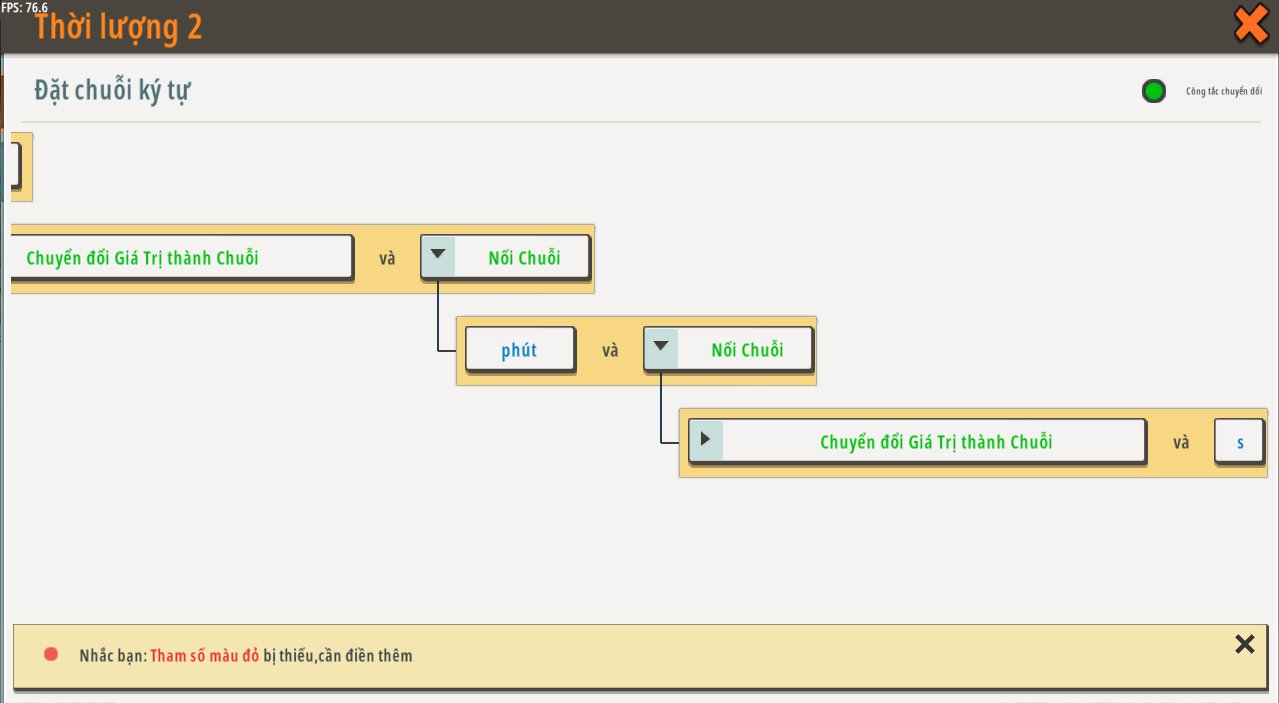Edit the s text field
The height and width of the screenshot is (703, 1279).
pyautogui.click(x=1240, y=442)
